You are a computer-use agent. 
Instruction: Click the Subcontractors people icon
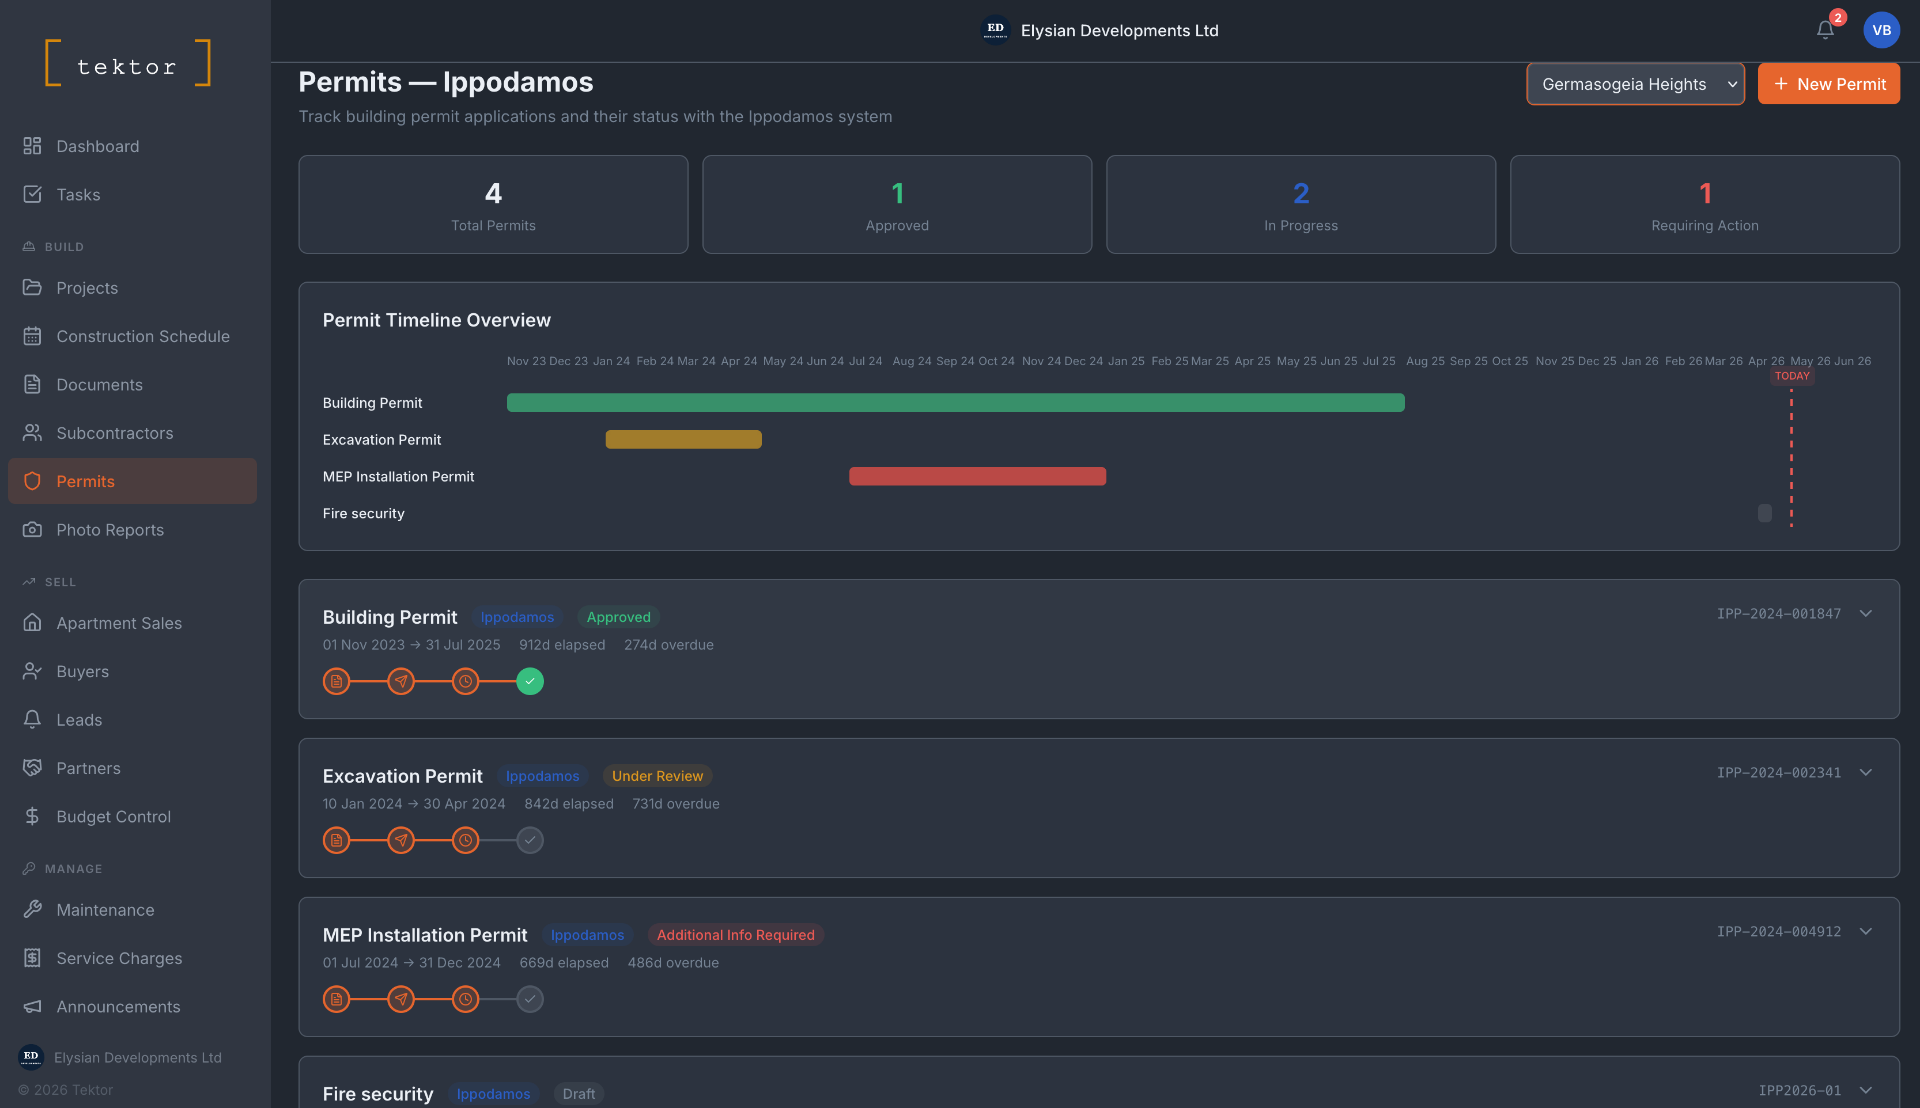[x=32, y=433]
